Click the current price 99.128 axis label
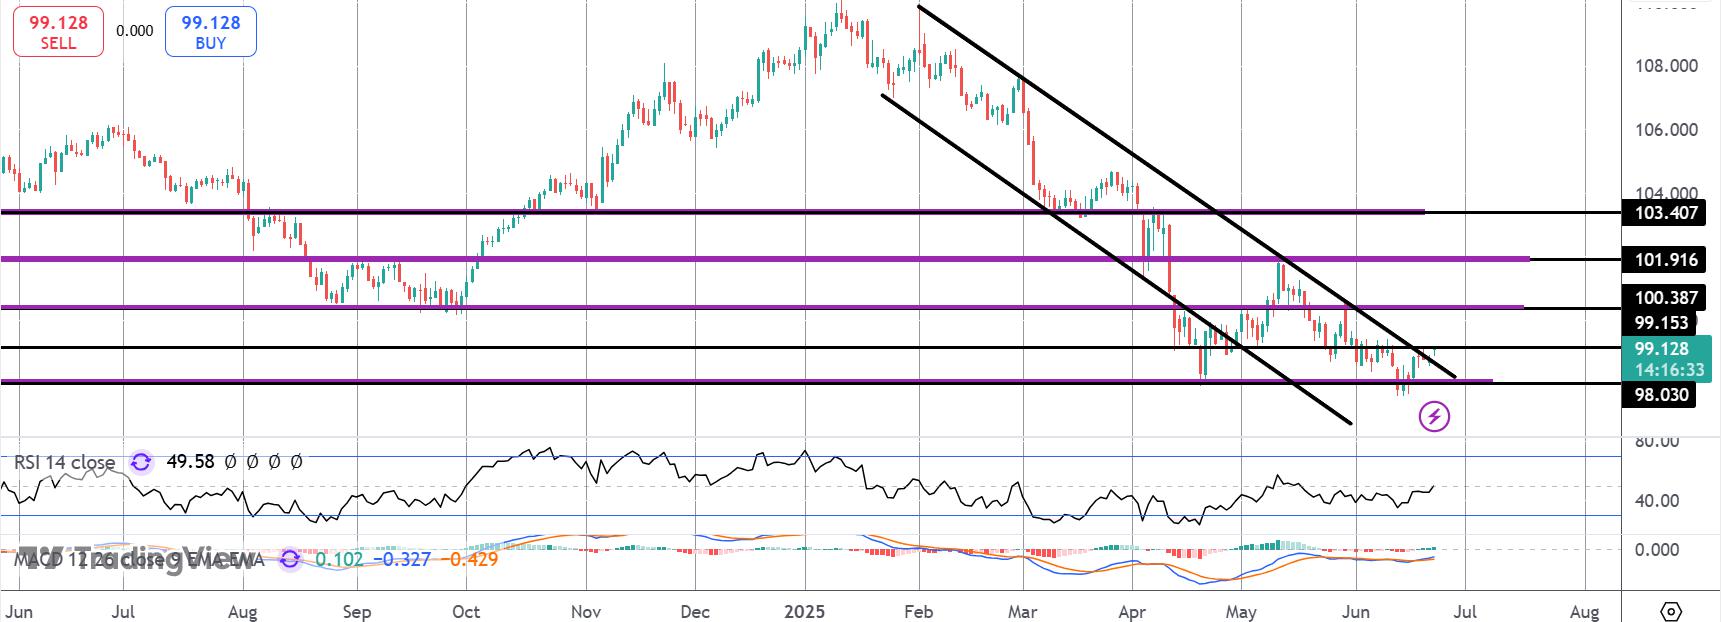The width and height of the screenshot is (1721, 622). 1662,349
